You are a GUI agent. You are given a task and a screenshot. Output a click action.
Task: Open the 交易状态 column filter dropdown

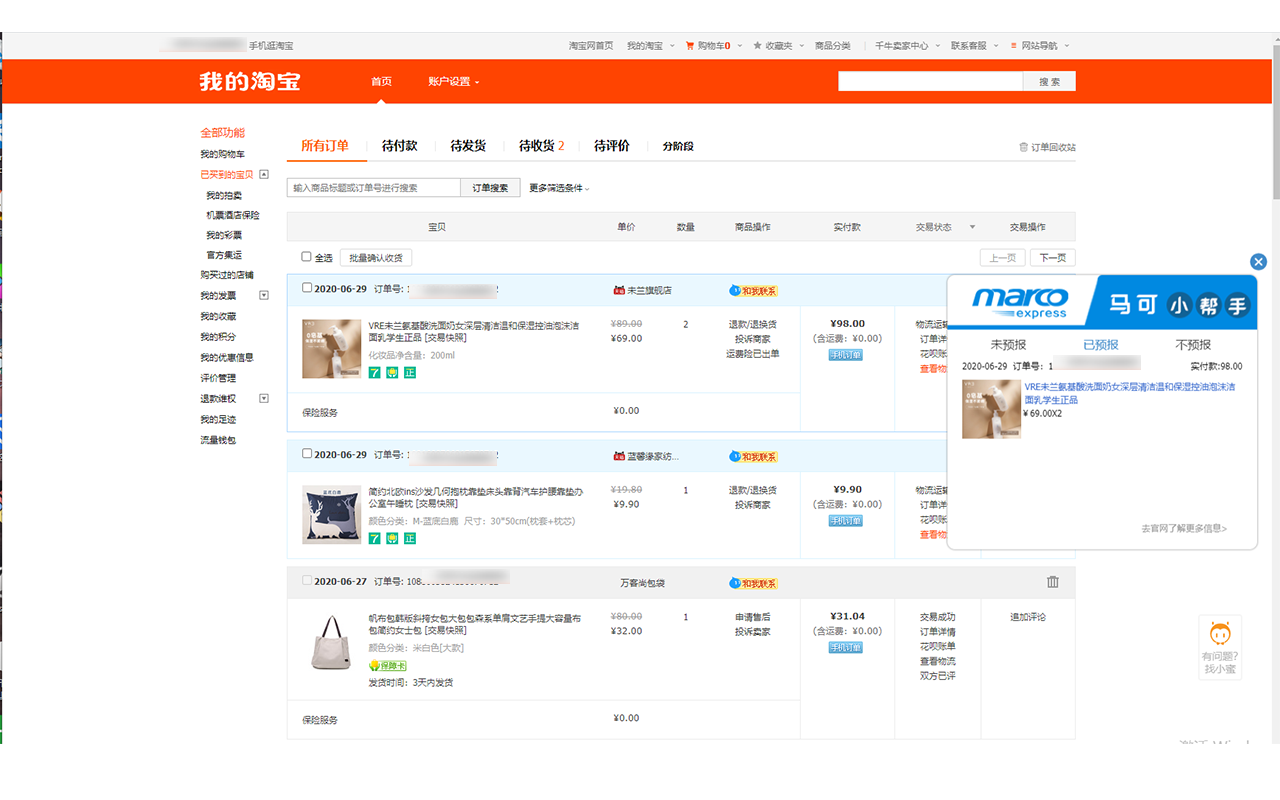pyautogui.click(x=972, y=227)
